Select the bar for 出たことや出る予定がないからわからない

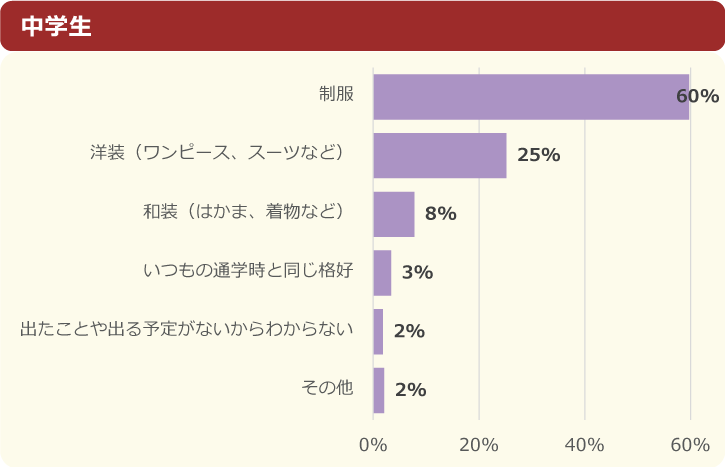[x=378, y=332]
